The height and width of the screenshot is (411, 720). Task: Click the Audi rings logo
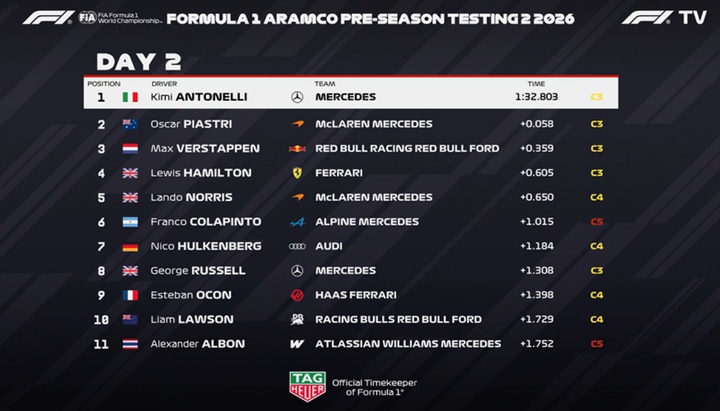[x=296, y=246]
